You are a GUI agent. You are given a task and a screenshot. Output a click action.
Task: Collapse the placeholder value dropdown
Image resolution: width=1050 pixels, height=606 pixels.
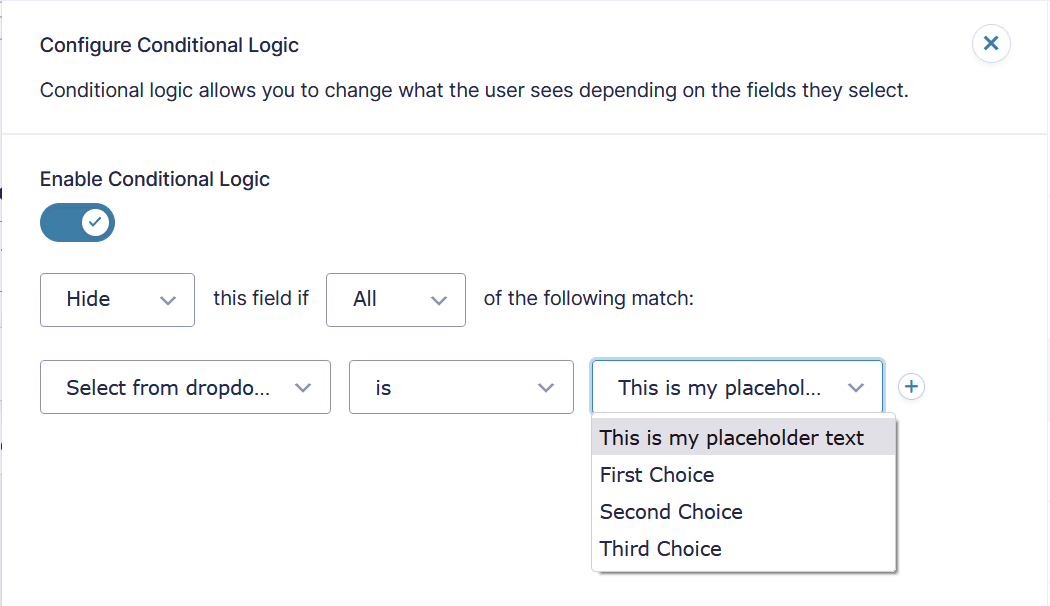coord(737,387)
